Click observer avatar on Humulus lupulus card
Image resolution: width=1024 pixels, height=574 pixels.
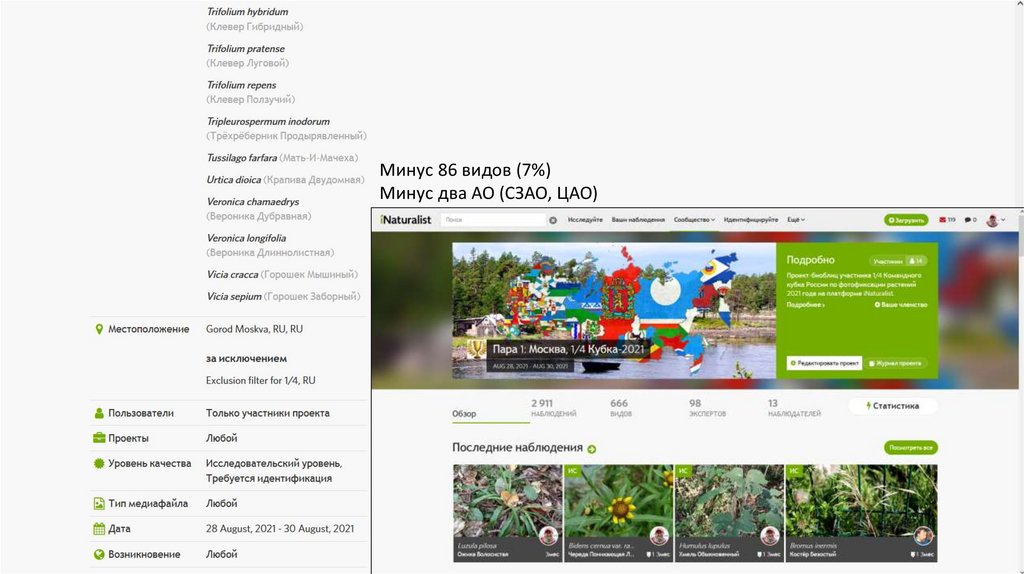coord(771,535)
